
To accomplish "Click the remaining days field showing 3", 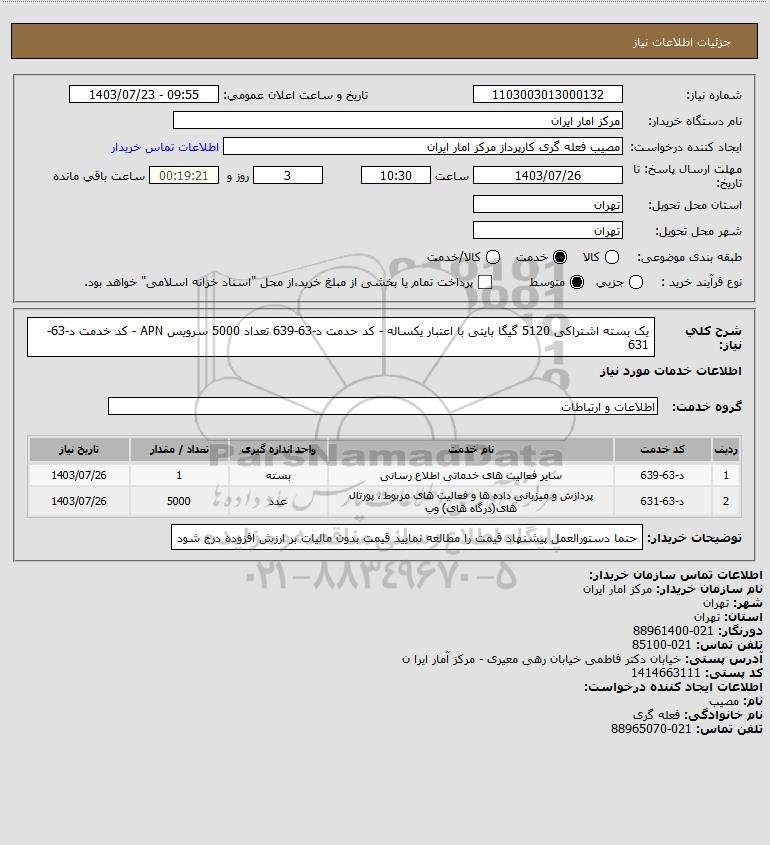I will (x=288, y=175).
